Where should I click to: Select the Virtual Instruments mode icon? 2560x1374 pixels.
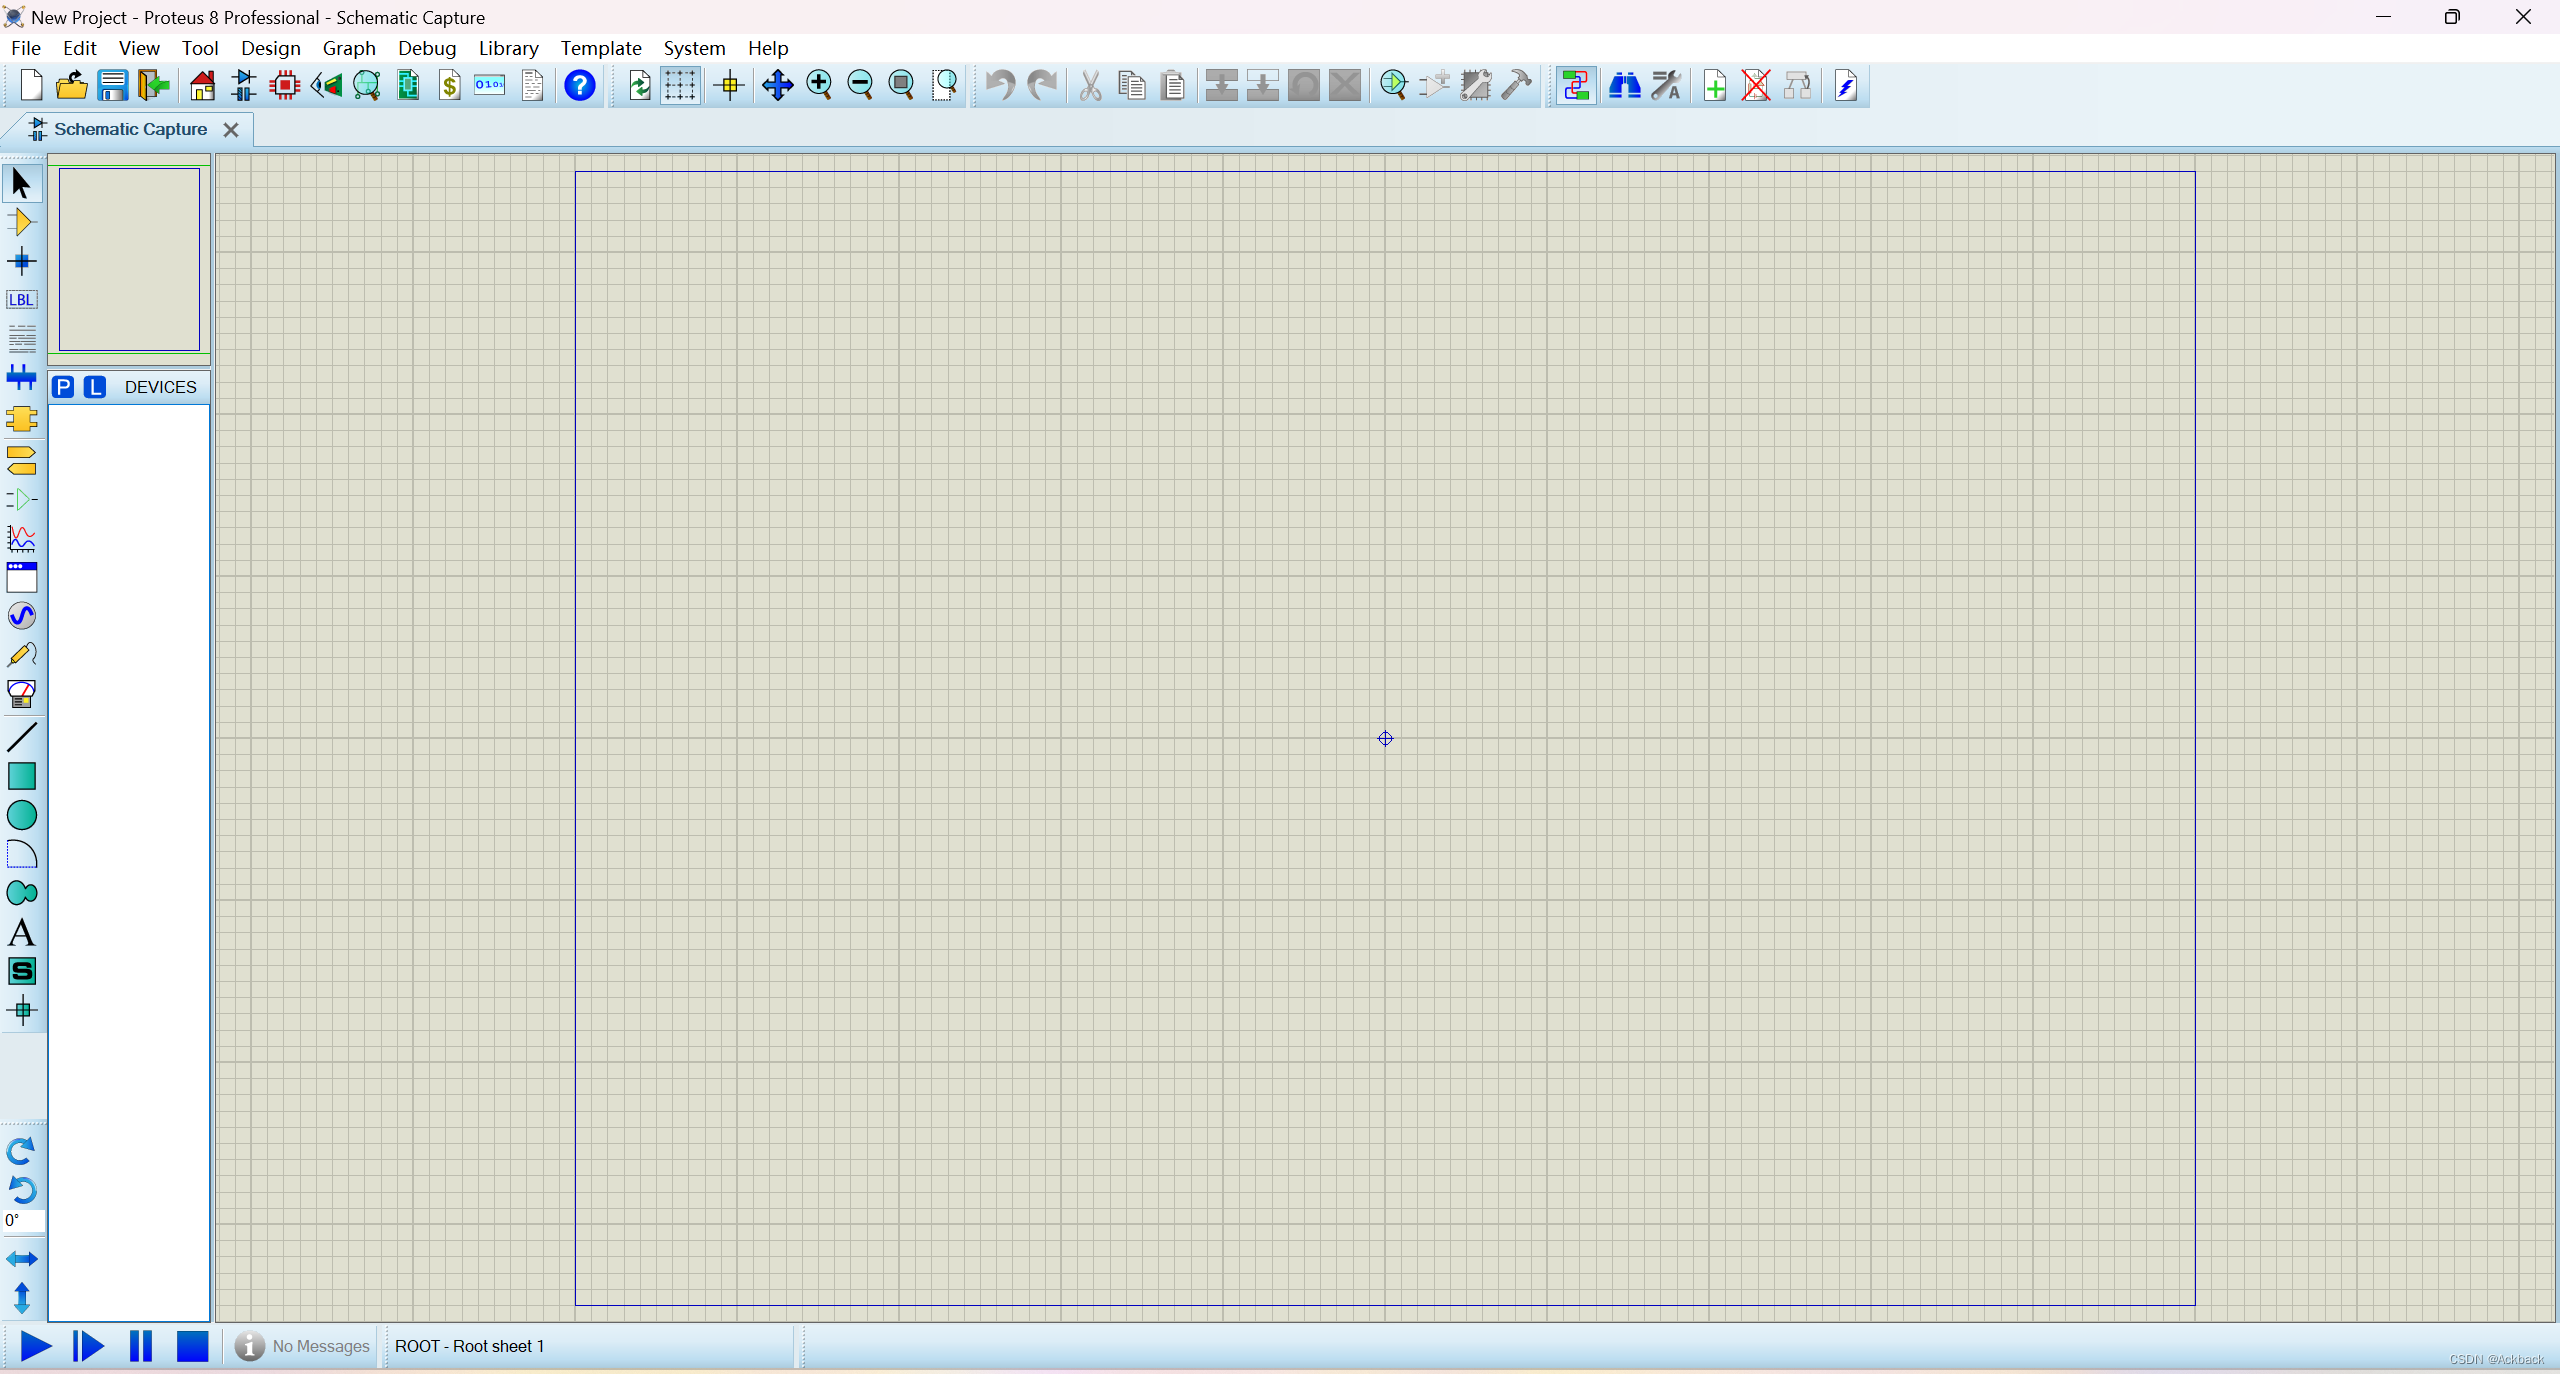pyautogui.click(x=21, y=694)
